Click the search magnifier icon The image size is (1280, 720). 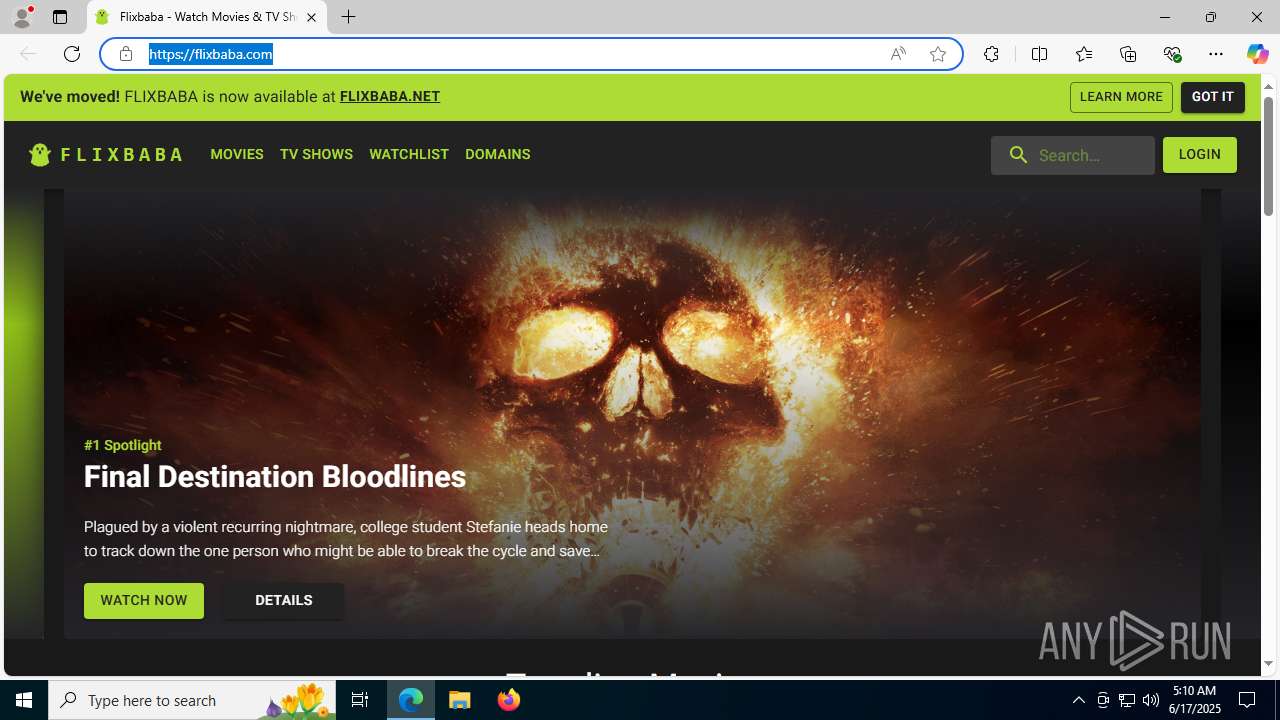pos(1018,155)
